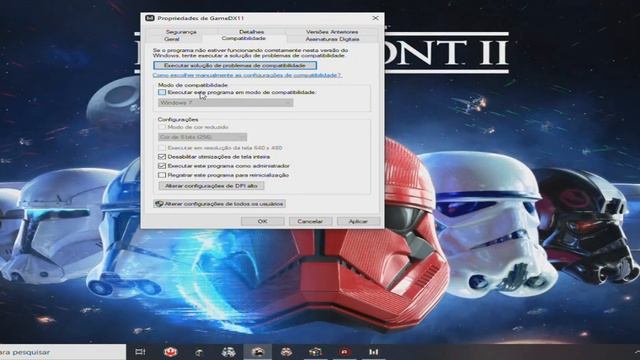Check 'Registrar este programa para reinicialização'
This screenshot has width=640, height=360.
pyautogui.click(x=162, y=175)
